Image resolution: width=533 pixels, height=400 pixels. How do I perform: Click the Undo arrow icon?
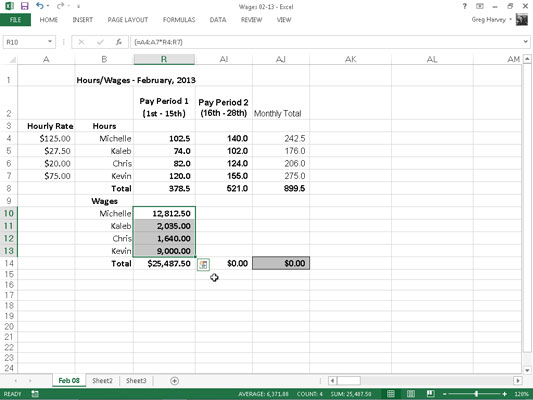point(39,6)
